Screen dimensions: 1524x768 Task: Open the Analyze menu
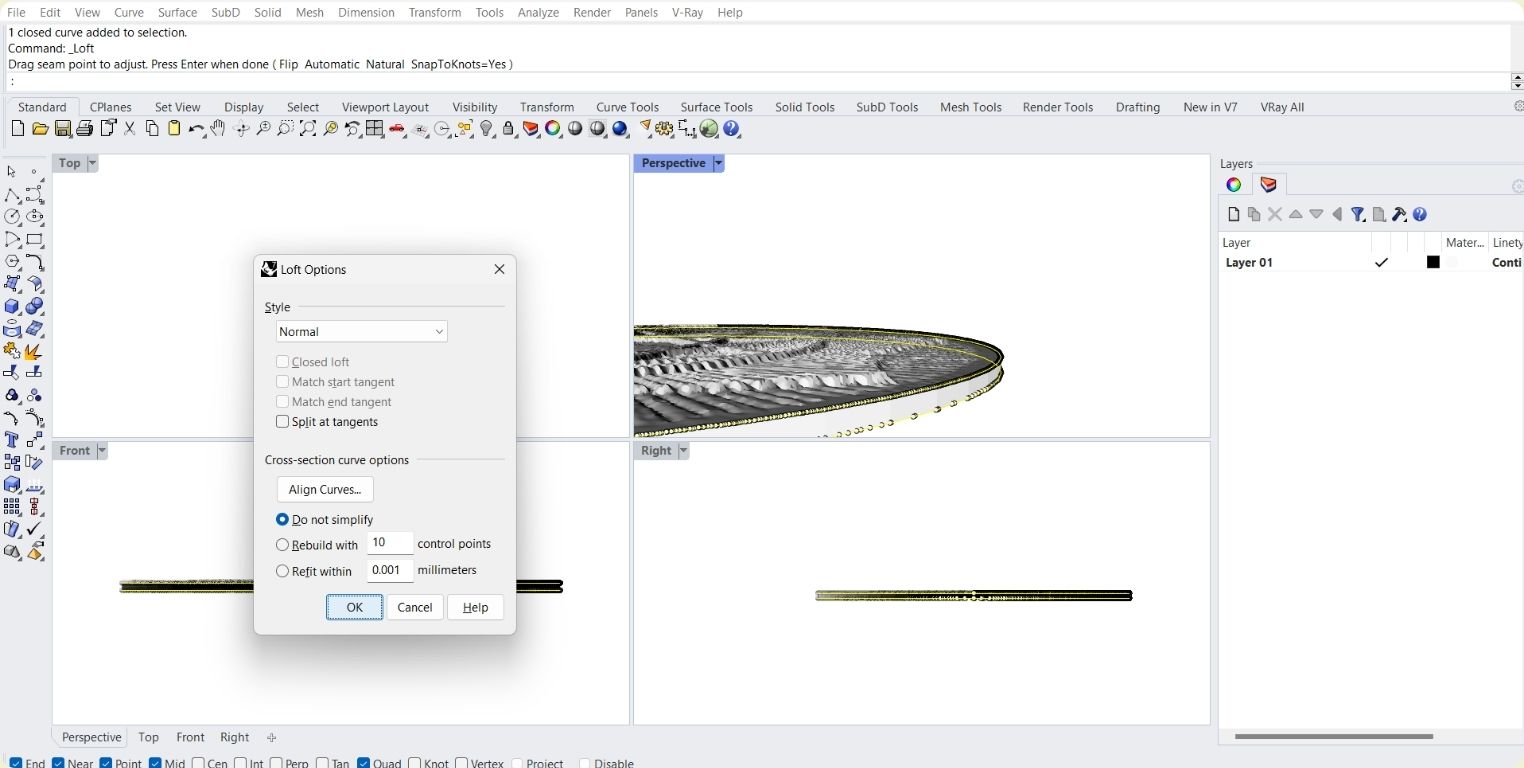538,12
